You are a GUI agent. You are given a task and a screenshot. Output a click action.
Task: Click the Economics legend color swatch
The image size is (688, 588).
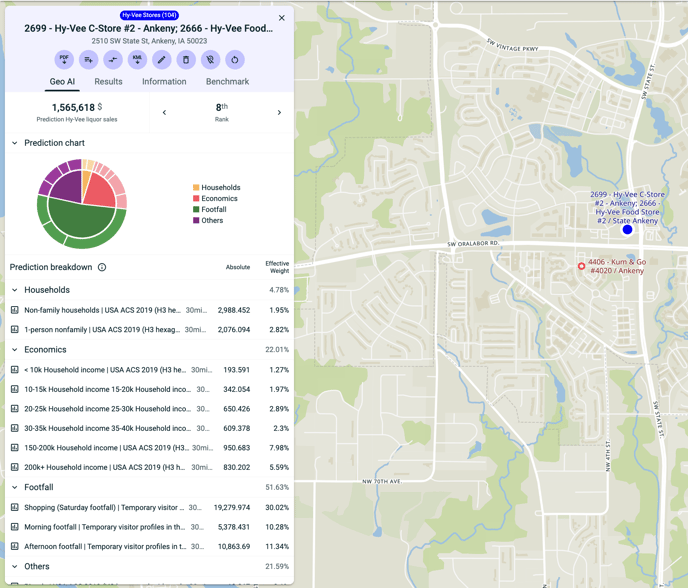click(196, 198)
